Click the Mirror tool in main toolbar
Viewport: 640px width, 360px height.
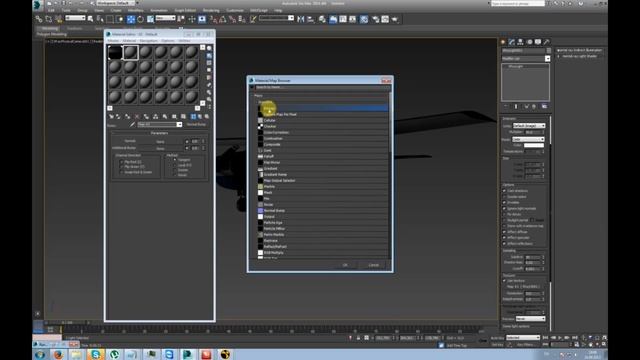coord(301,19)
